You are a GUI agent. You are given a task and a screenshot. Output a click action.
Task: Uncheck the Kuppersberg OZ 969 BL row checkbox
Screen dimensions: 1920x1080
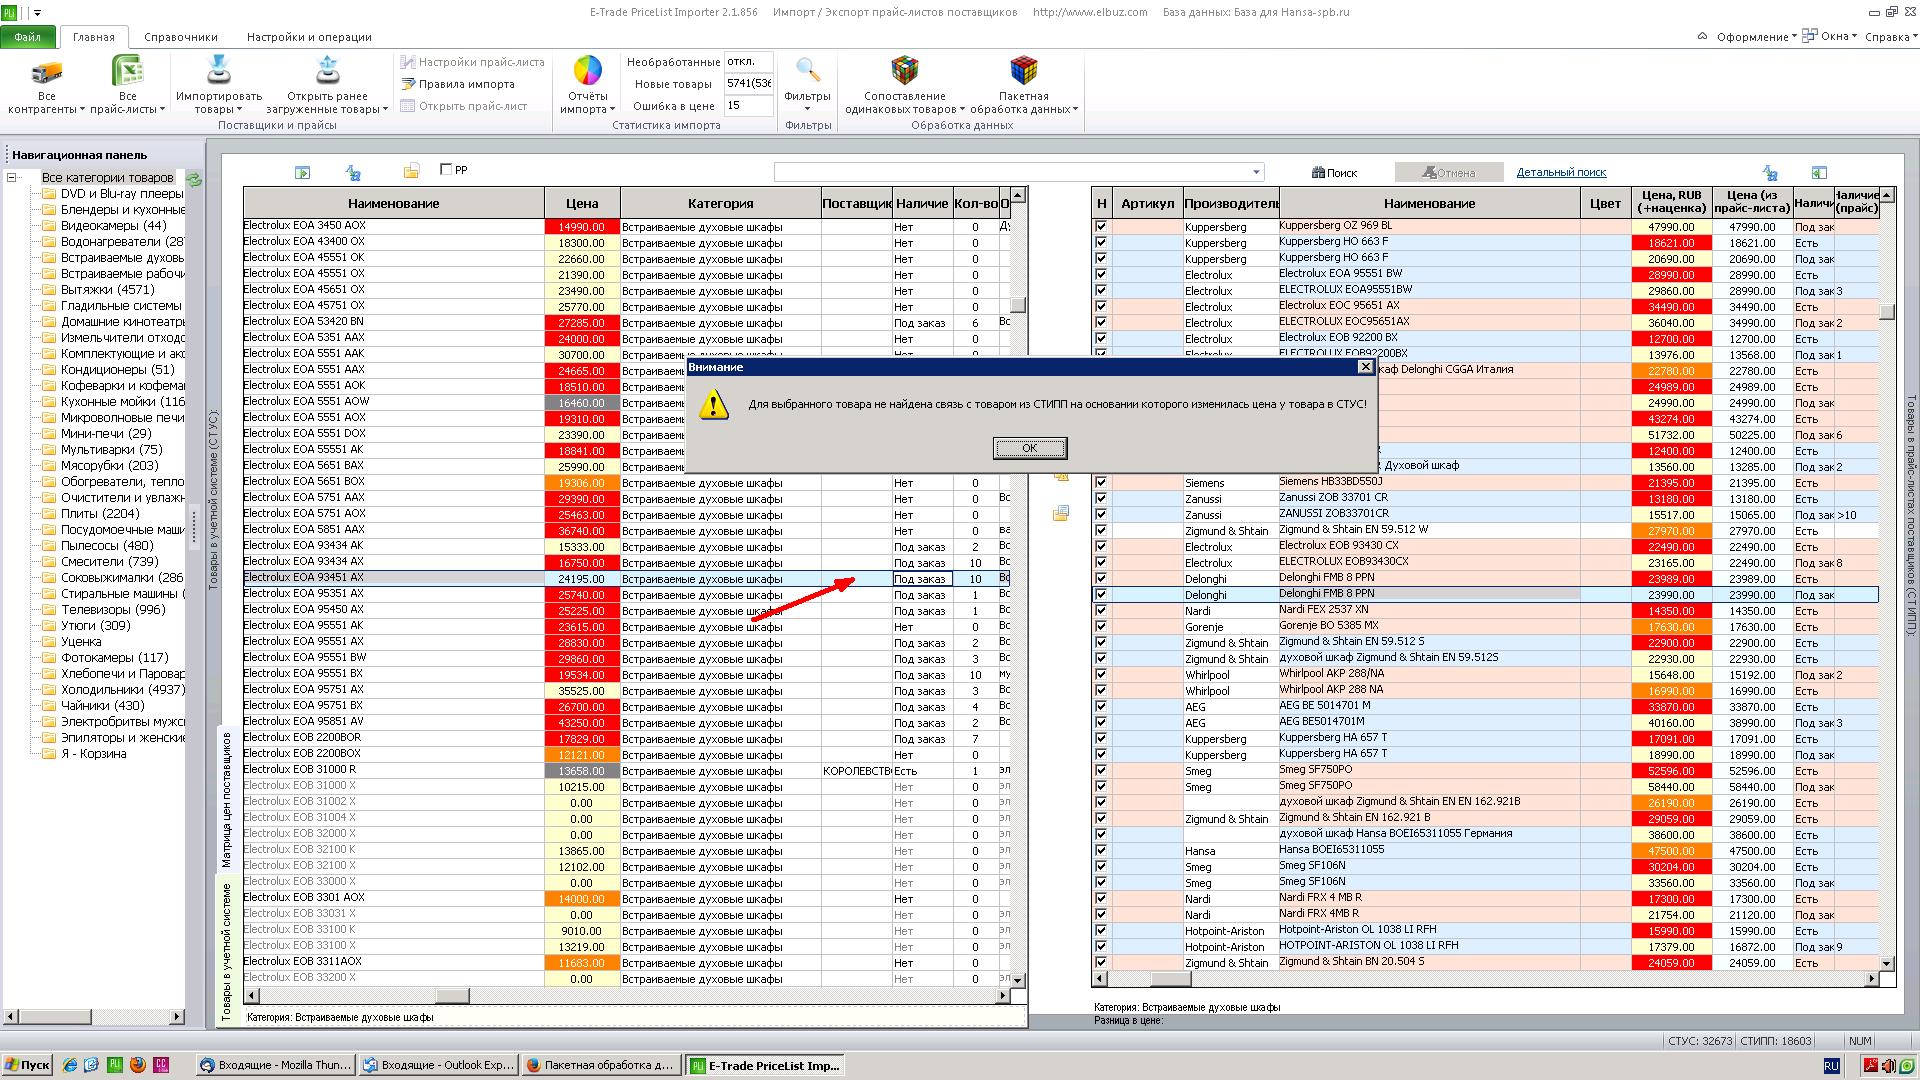pos(1101,227)
